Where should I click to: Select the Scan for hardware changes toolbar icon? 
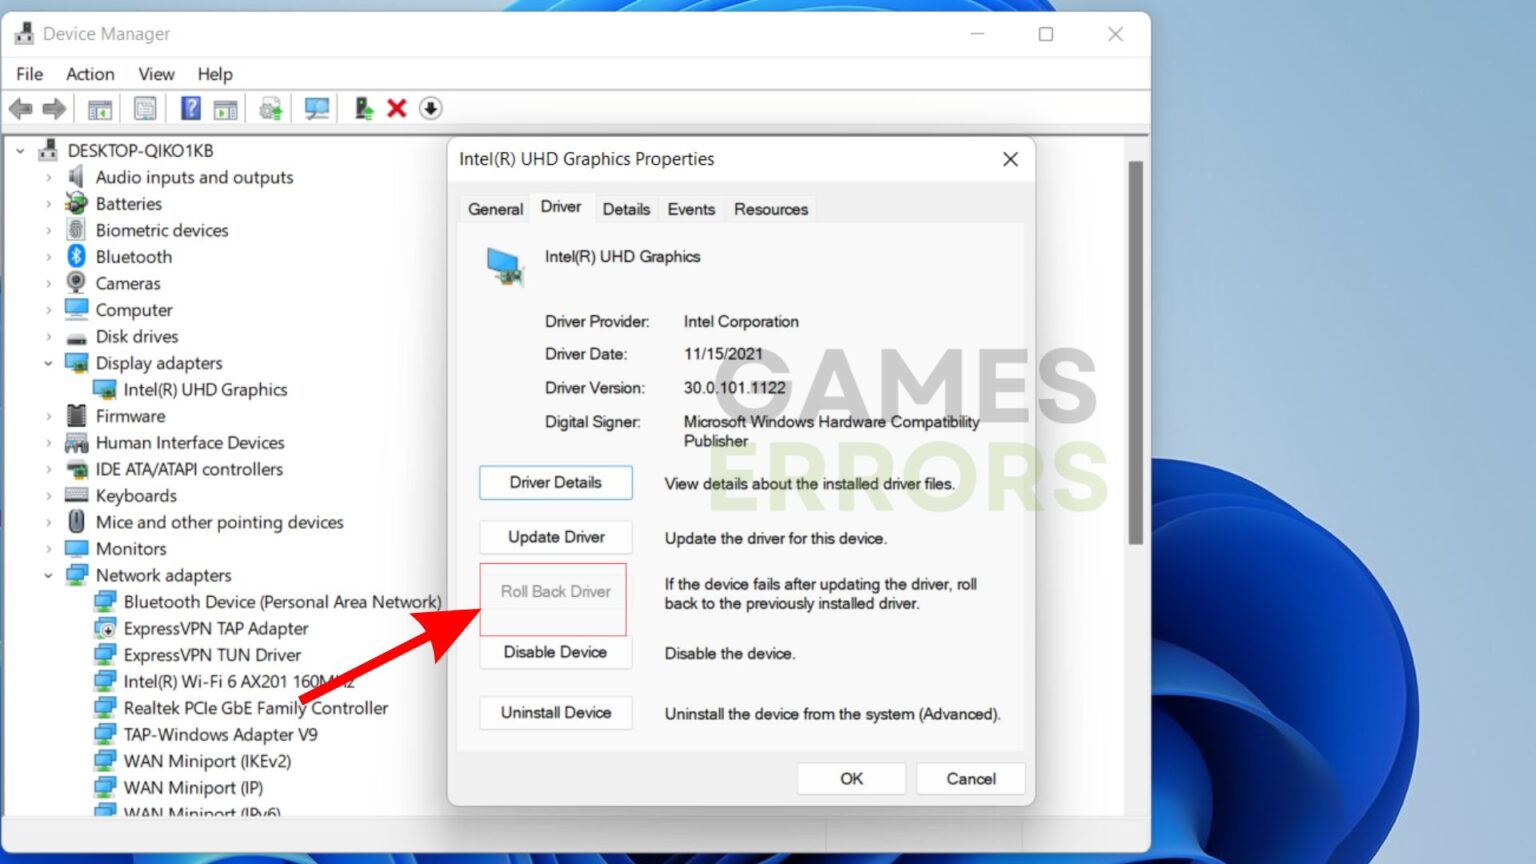click(317, 108)
